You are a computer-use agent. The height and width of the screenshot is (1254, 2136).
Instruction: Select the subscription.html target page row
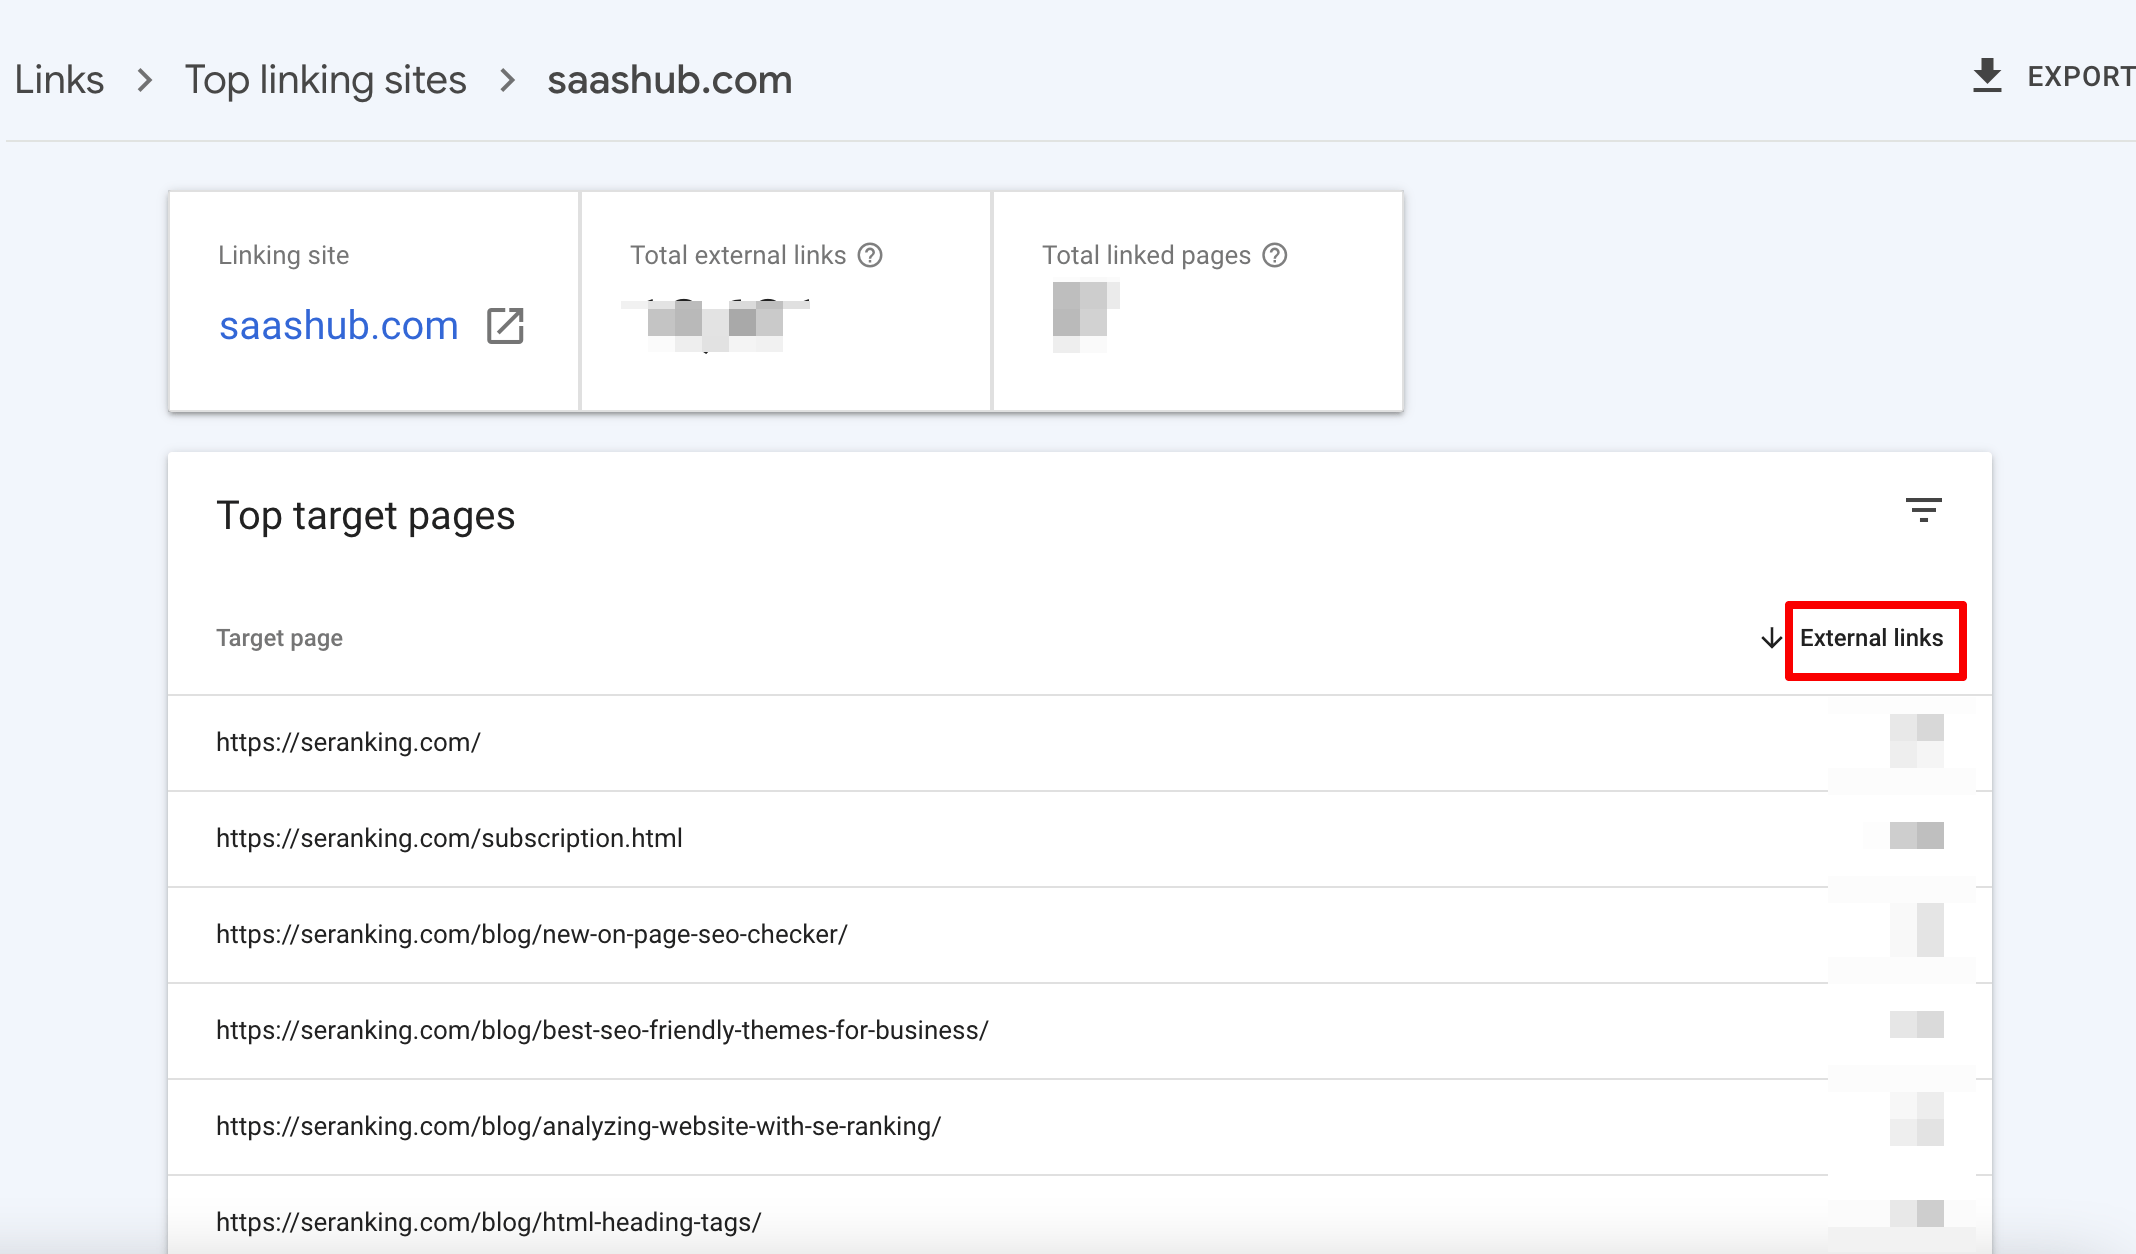point(1079,838)
